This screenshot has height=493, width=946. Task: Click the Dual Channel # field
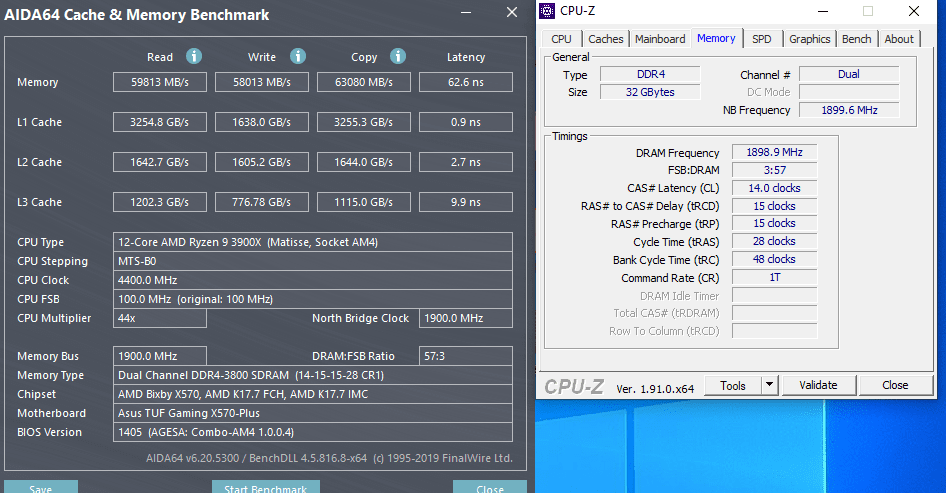(x=849, y=74)
